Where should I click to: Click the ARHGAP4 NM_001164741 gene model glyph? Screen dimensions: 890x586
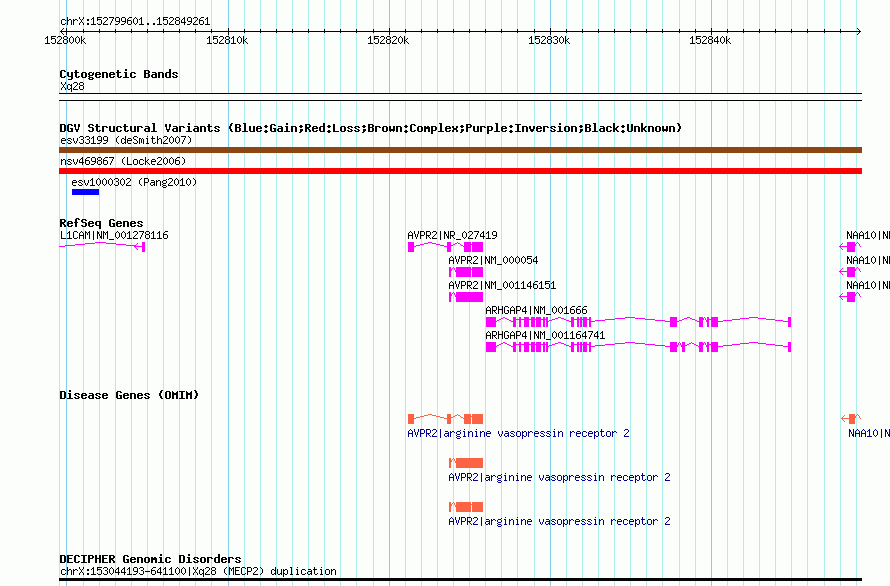pos(639,347)
